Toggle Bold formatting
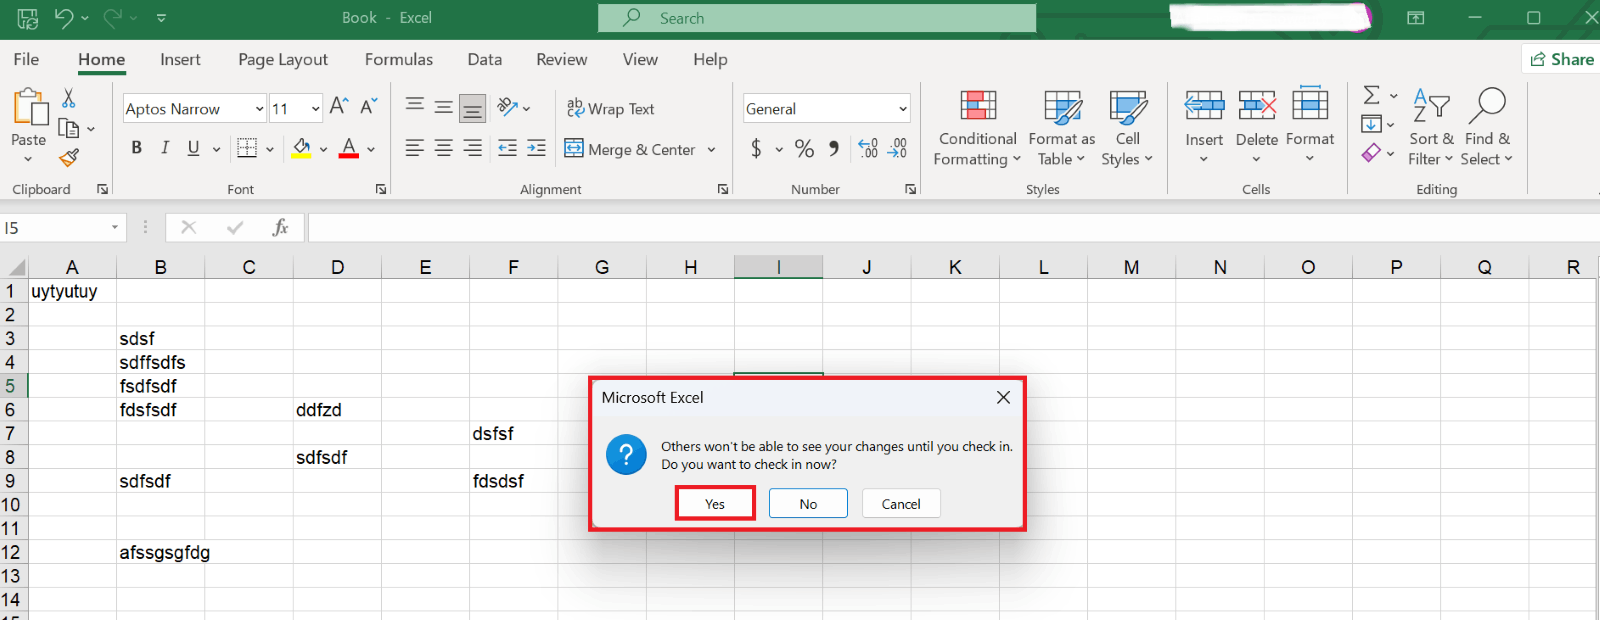This screenshot has height=620, width=1600. click(x=137, y=148)
